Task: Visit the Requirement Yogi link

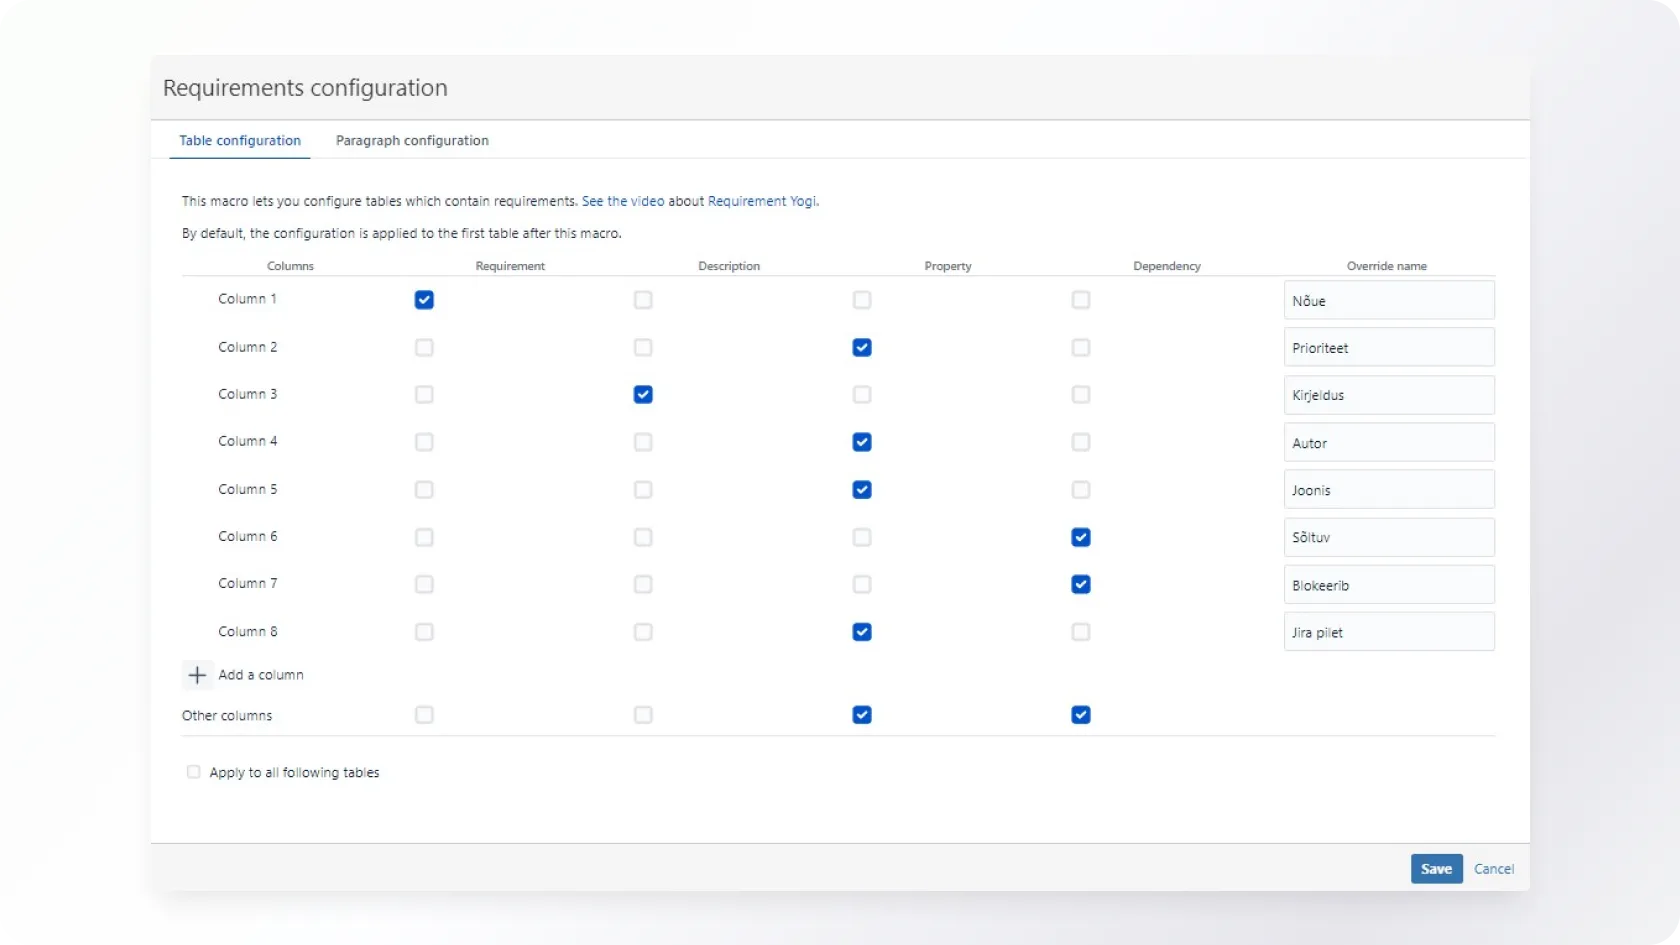Action: [761, 201]
